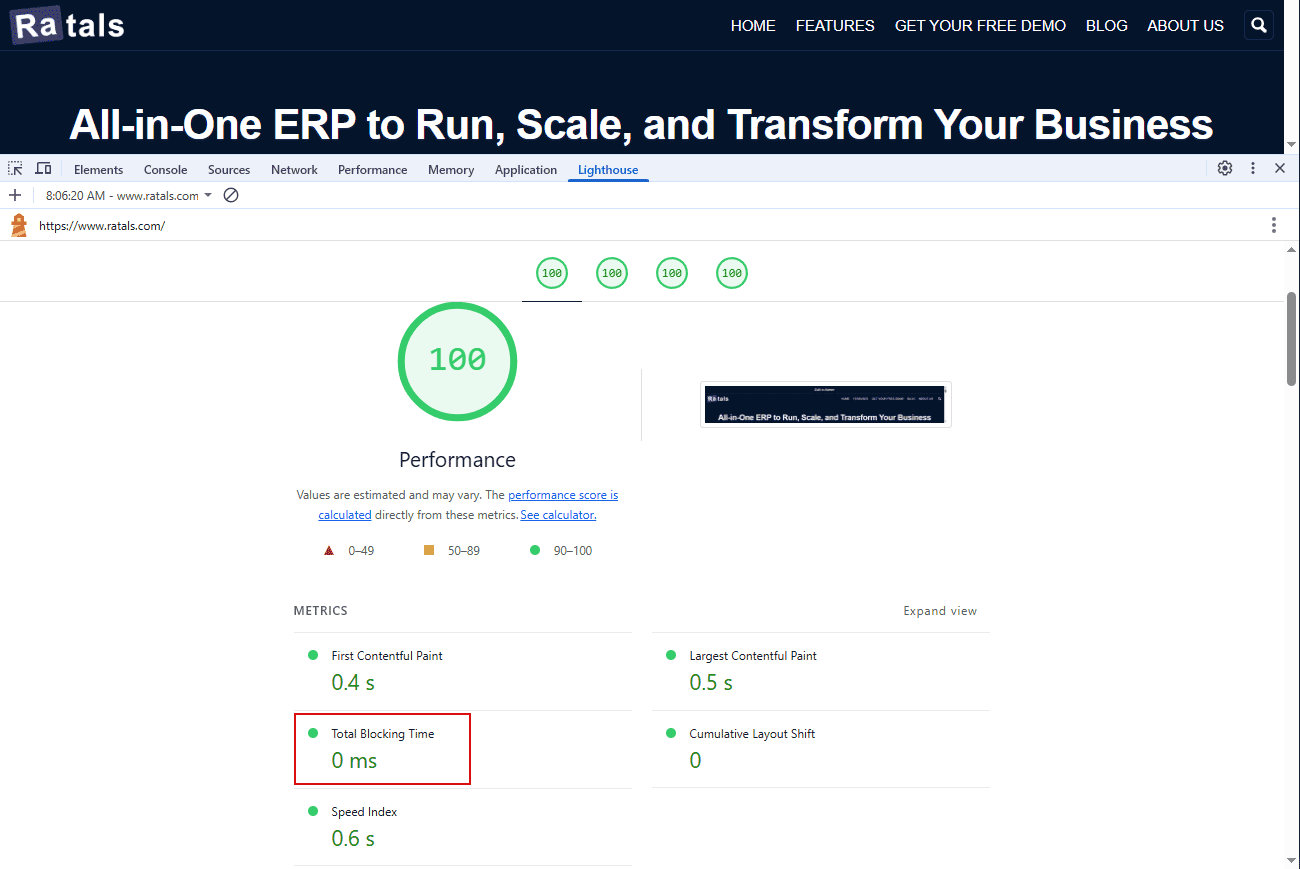
Task: Click the page screenshot thumbnail
Action: coord(825,404)
